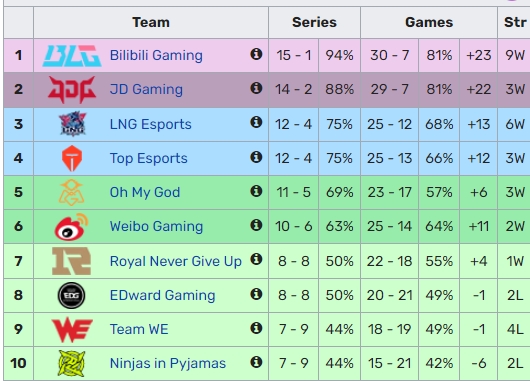Open info icon for JD Gaming

tap(256, 88)
